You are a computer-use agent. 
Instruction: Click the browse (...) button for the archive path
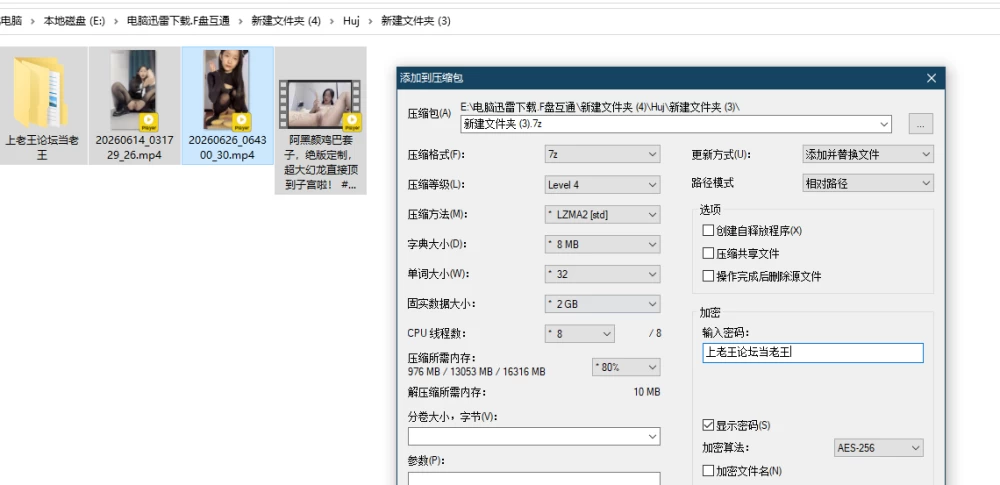920,124
